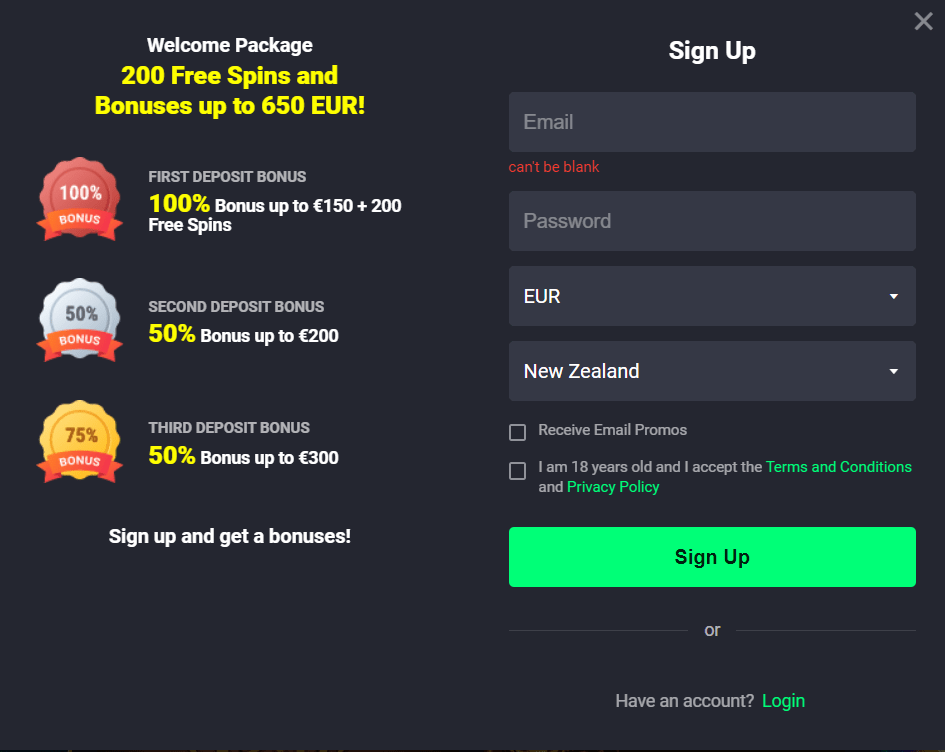Open the EUR currency dropdown

pos(712,296)
